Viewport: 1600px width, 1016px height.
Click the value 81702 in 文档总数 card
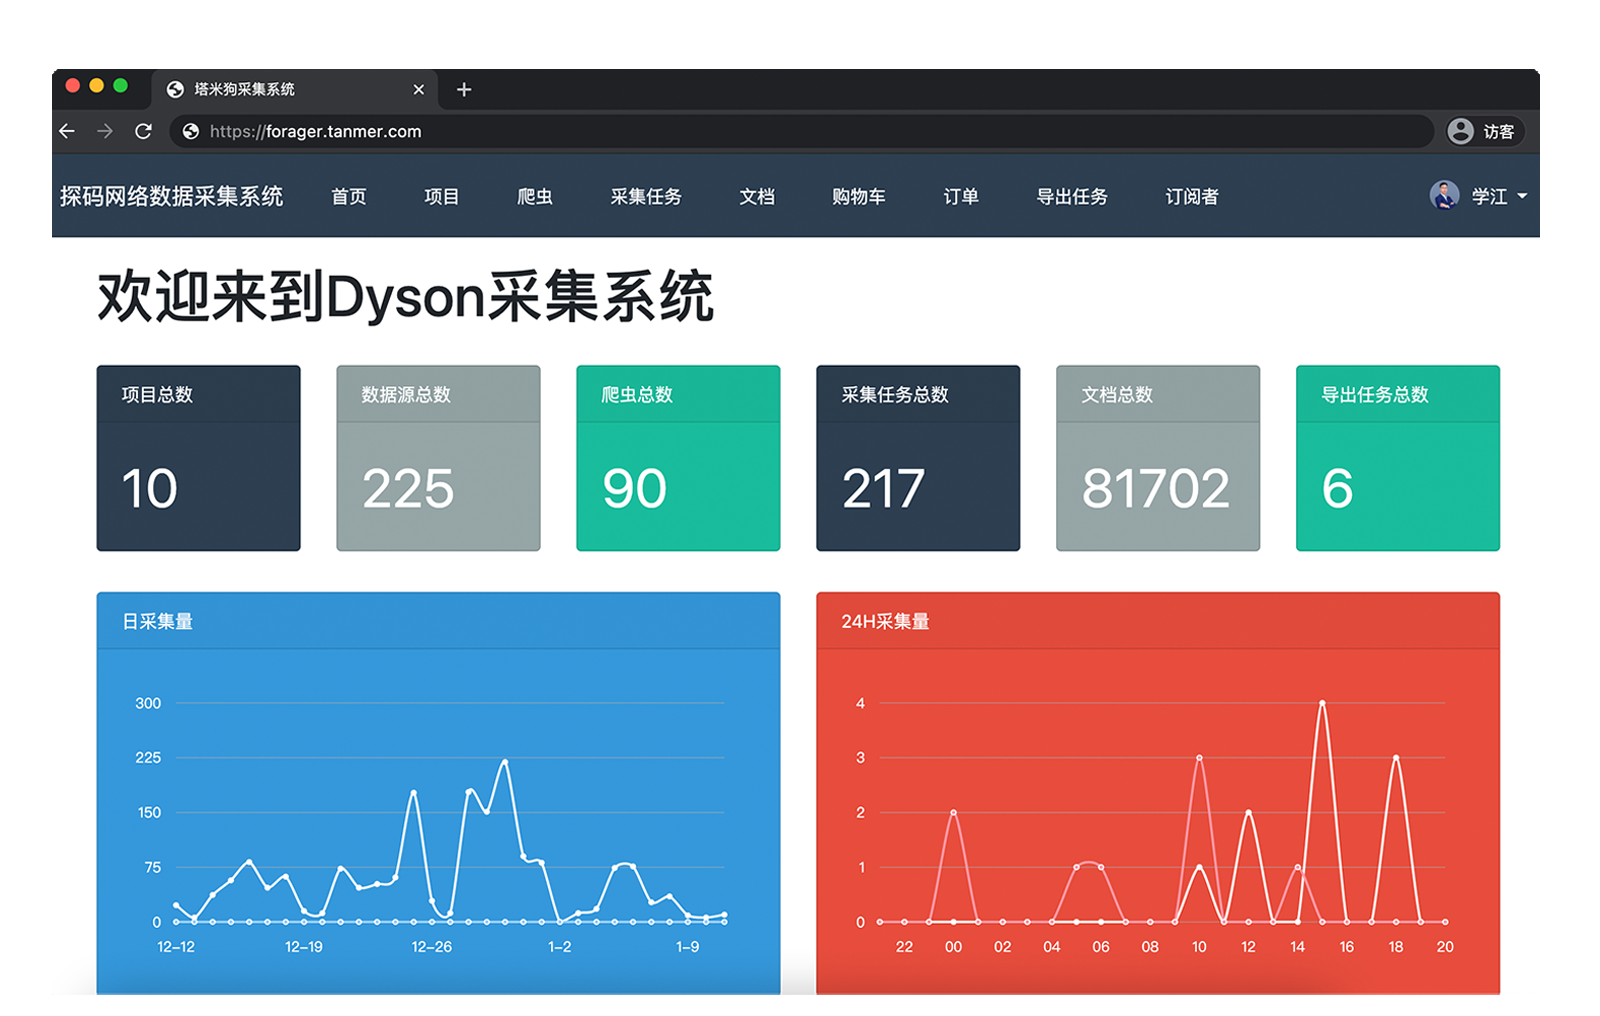coord(1156,488)
